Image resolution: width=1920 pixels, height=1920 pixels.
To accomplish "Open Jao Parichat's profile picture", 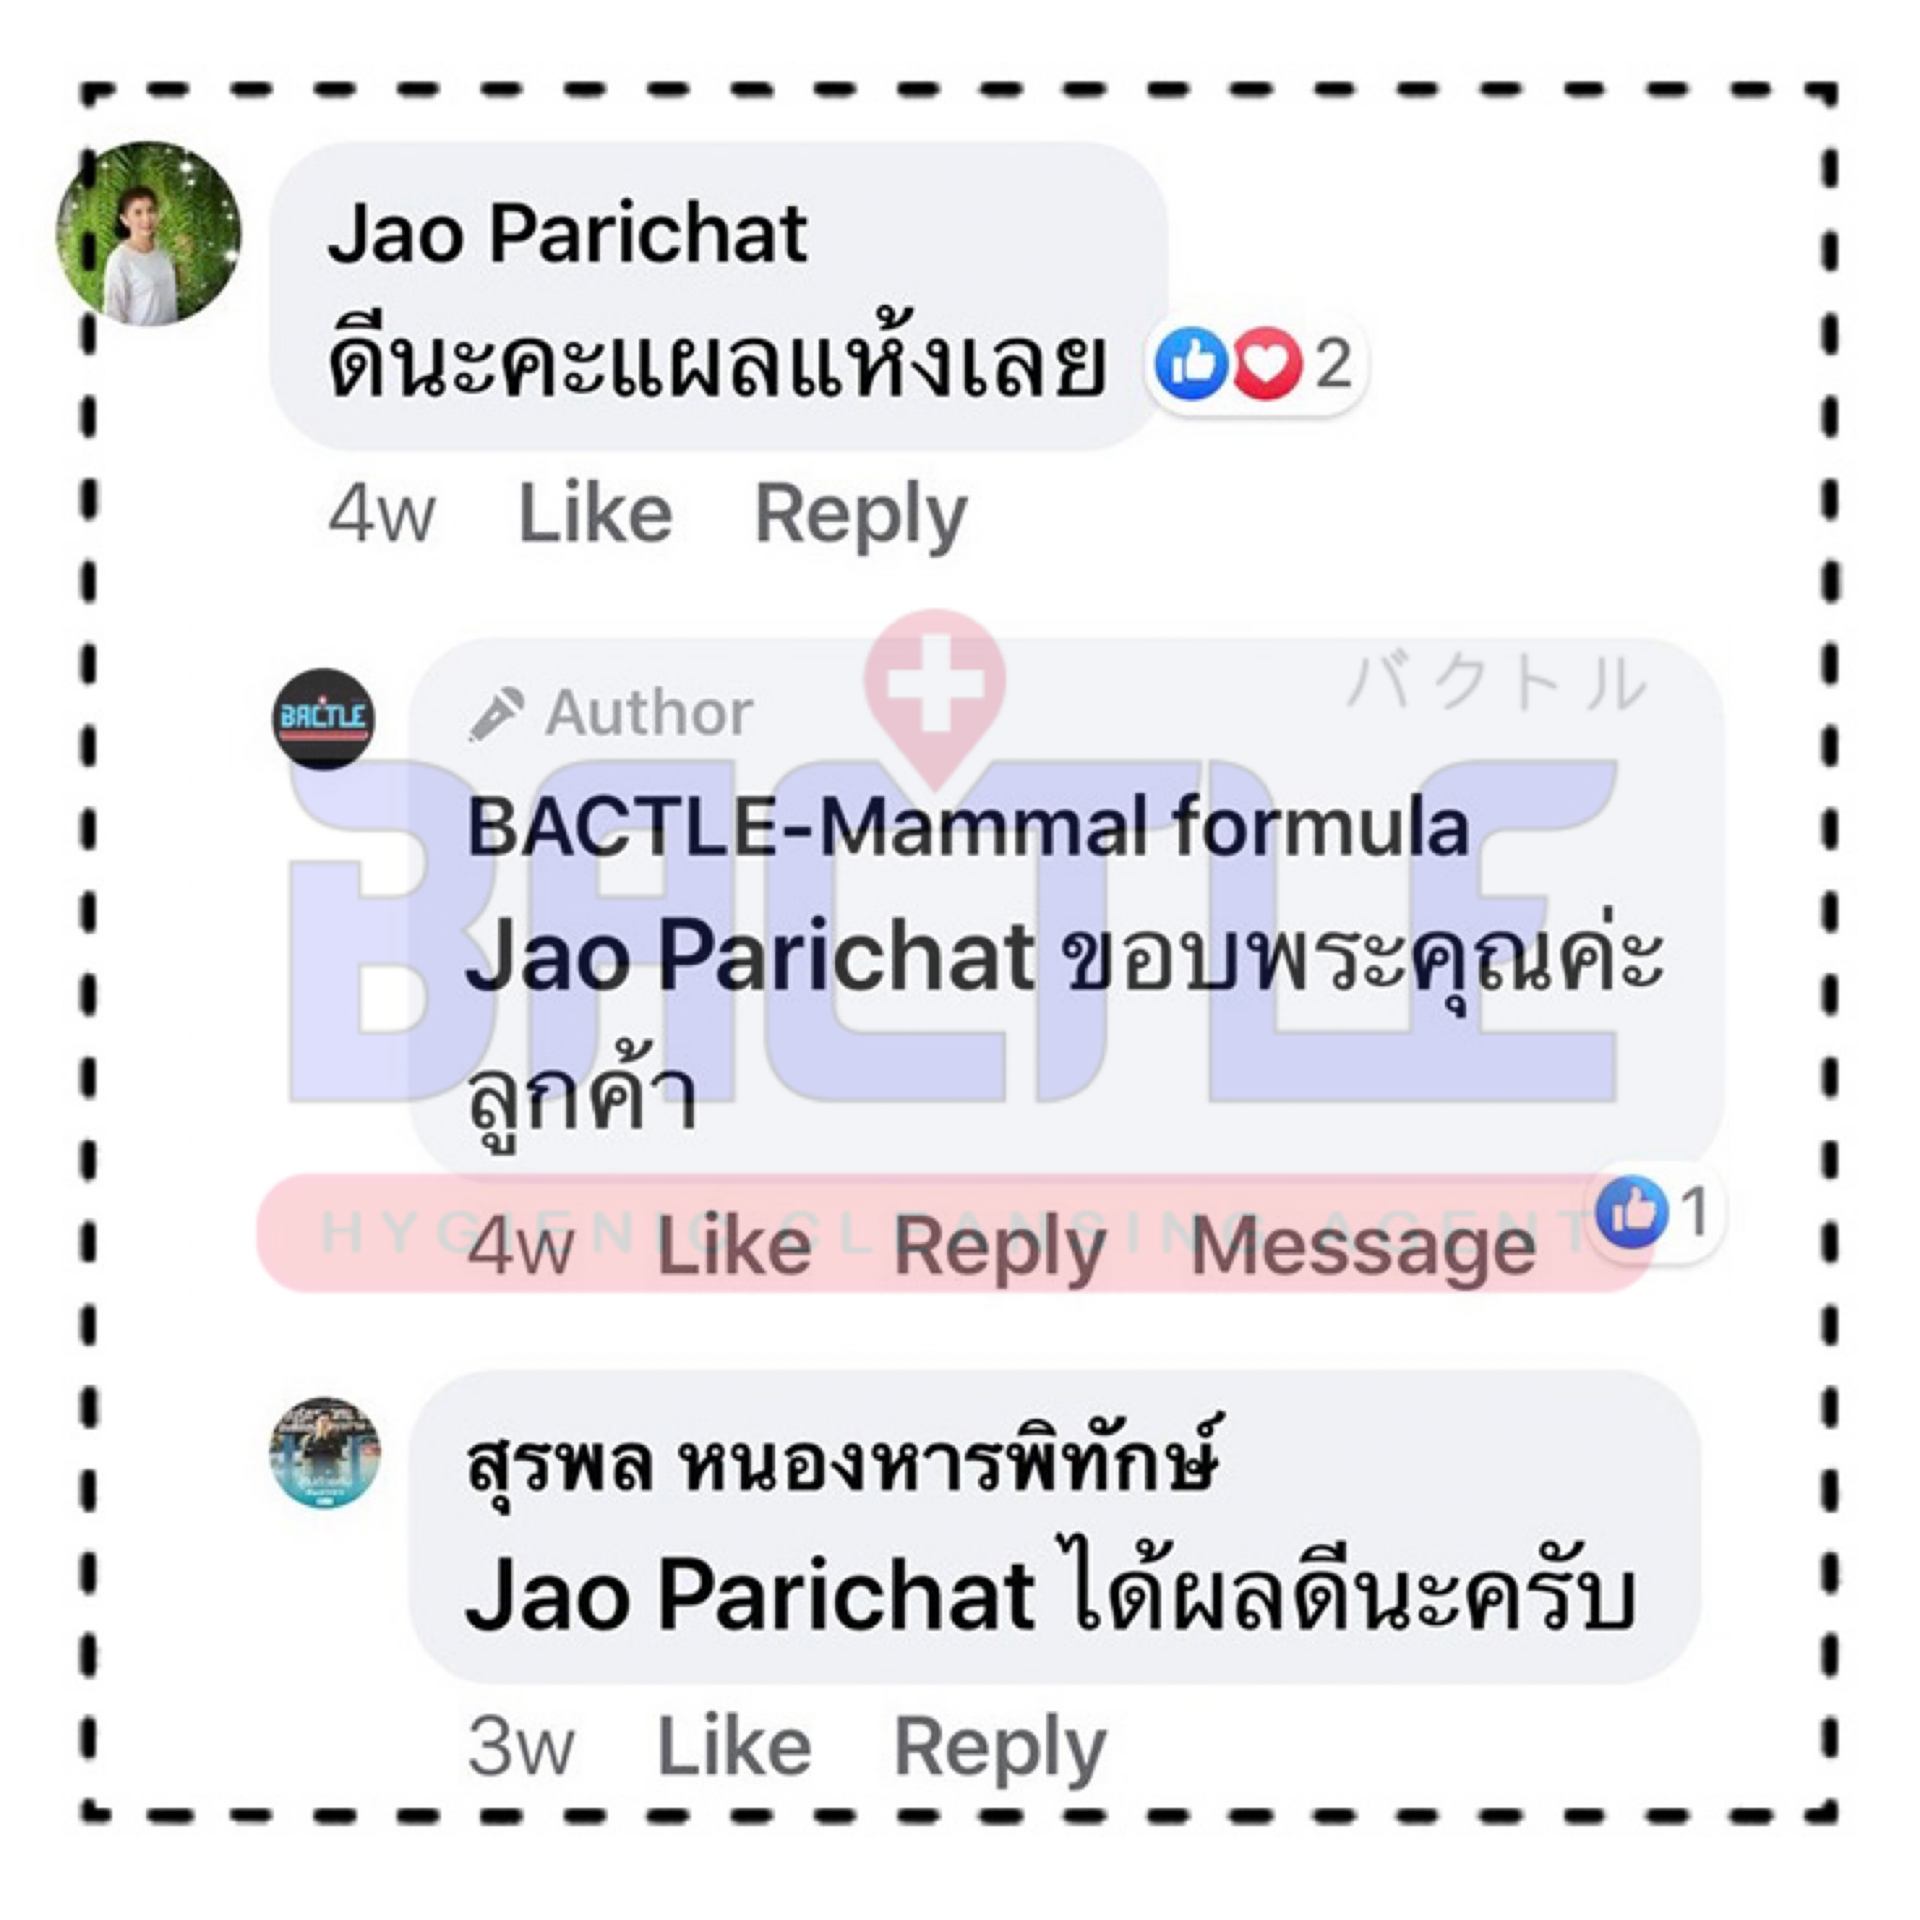I will click(148, 233).
